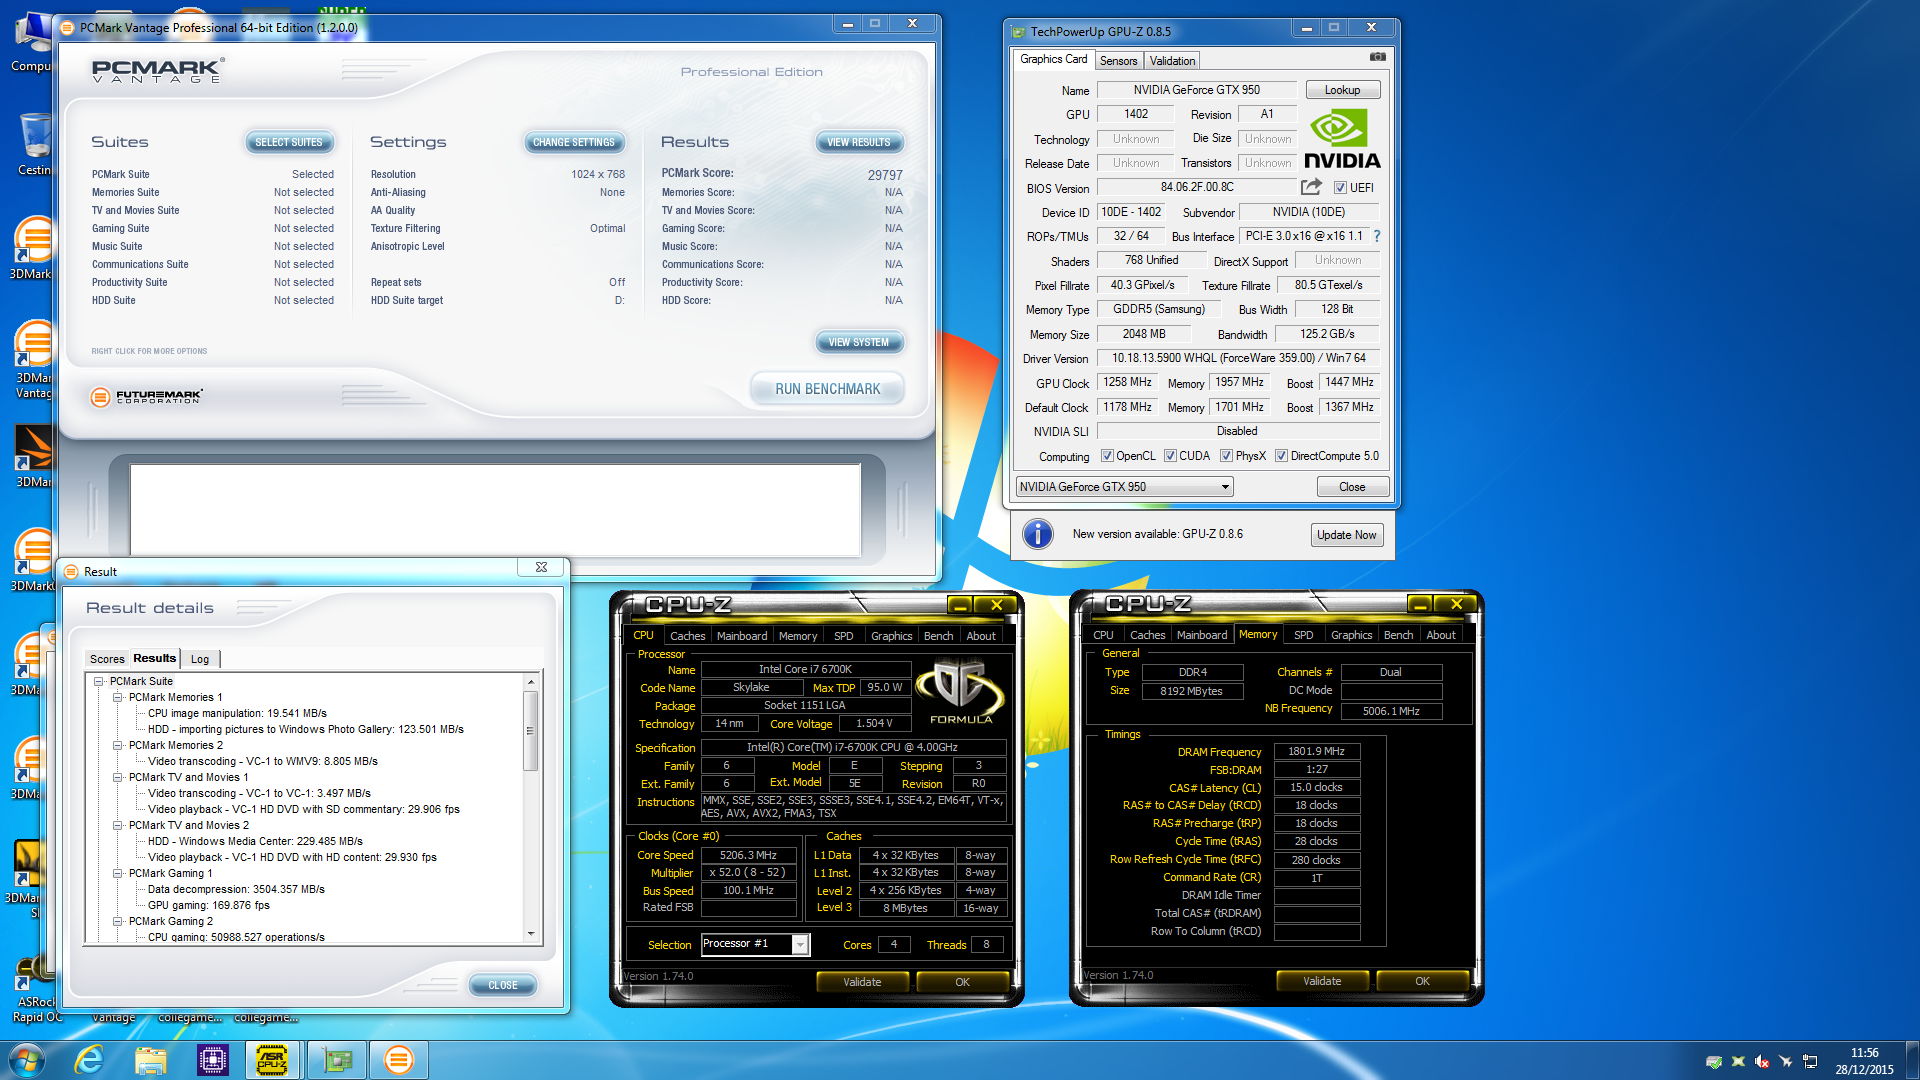
Task: Click OK in the right CPU-Z window
Action: pyautogui.click(x=1422, y=981)
